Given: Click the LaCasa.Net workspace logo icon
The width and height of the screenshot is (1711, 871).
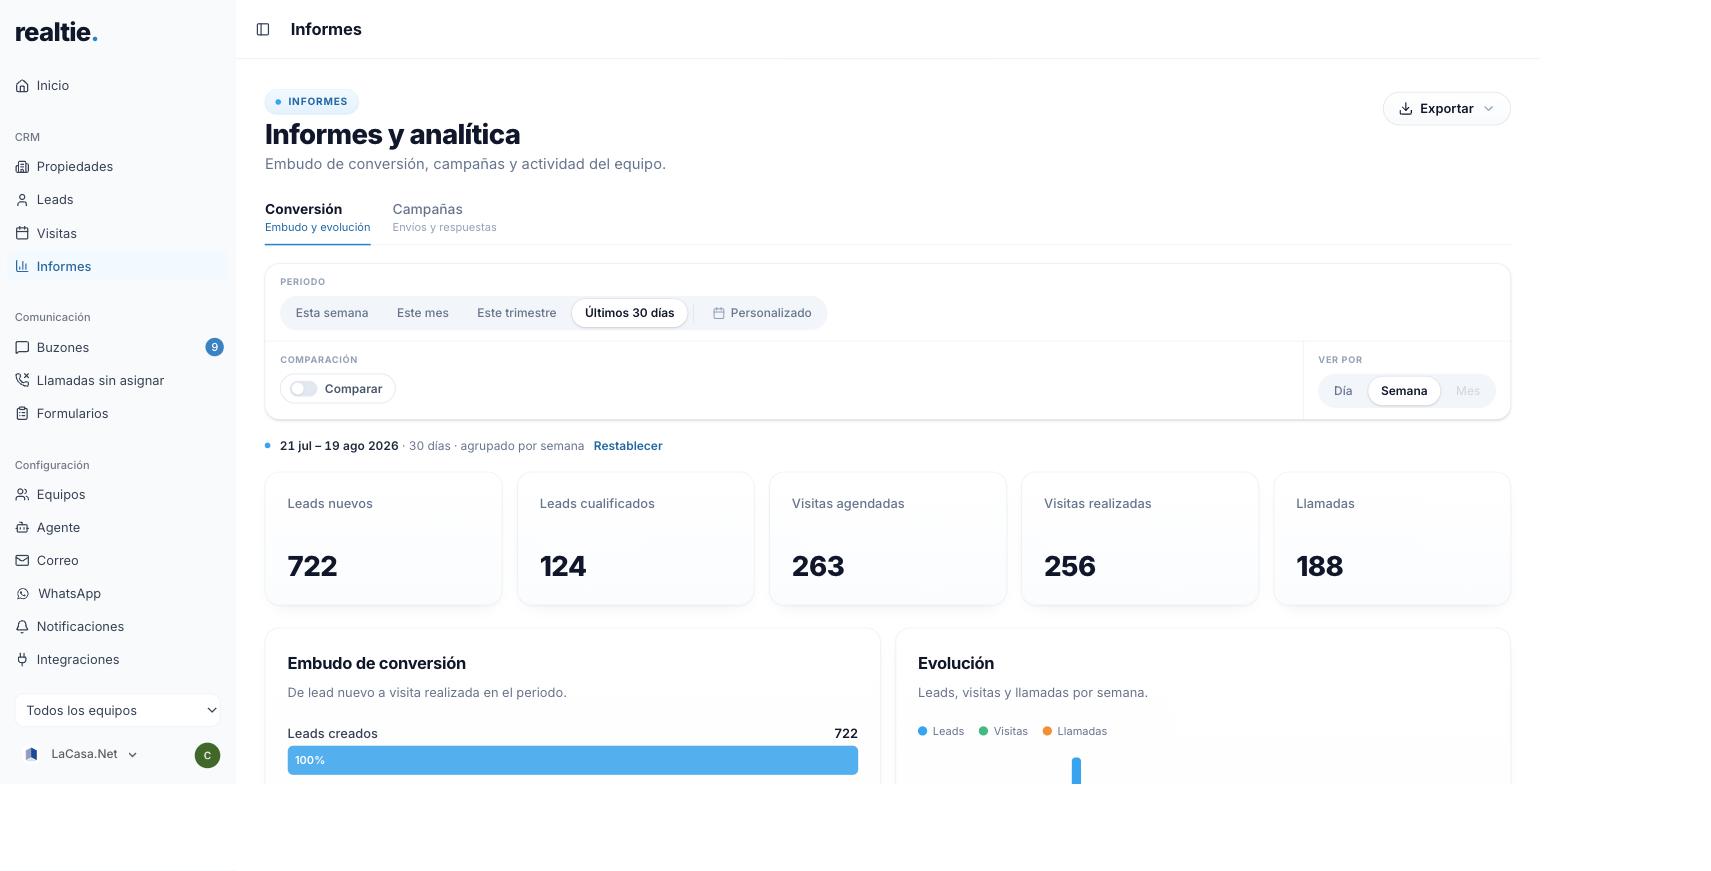Looking at the screenshot, I should (x=31, y=755).
